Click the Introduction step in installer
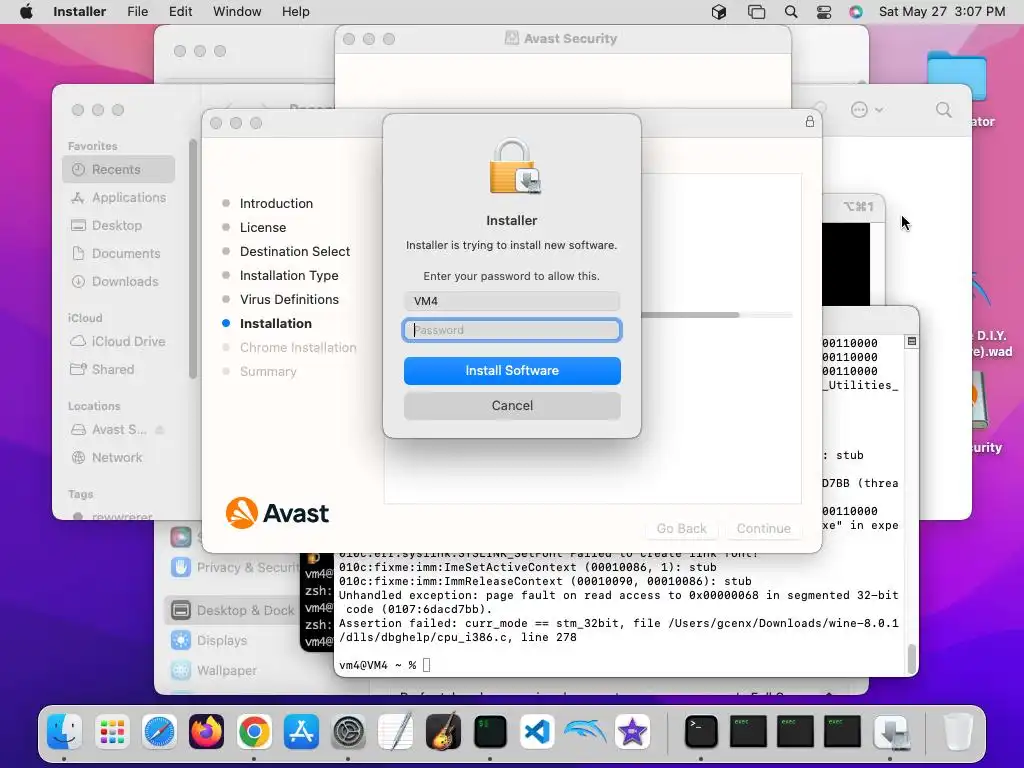Viewport: 1024px width, 768px height. pyautogui.click(x=276, y=204)
